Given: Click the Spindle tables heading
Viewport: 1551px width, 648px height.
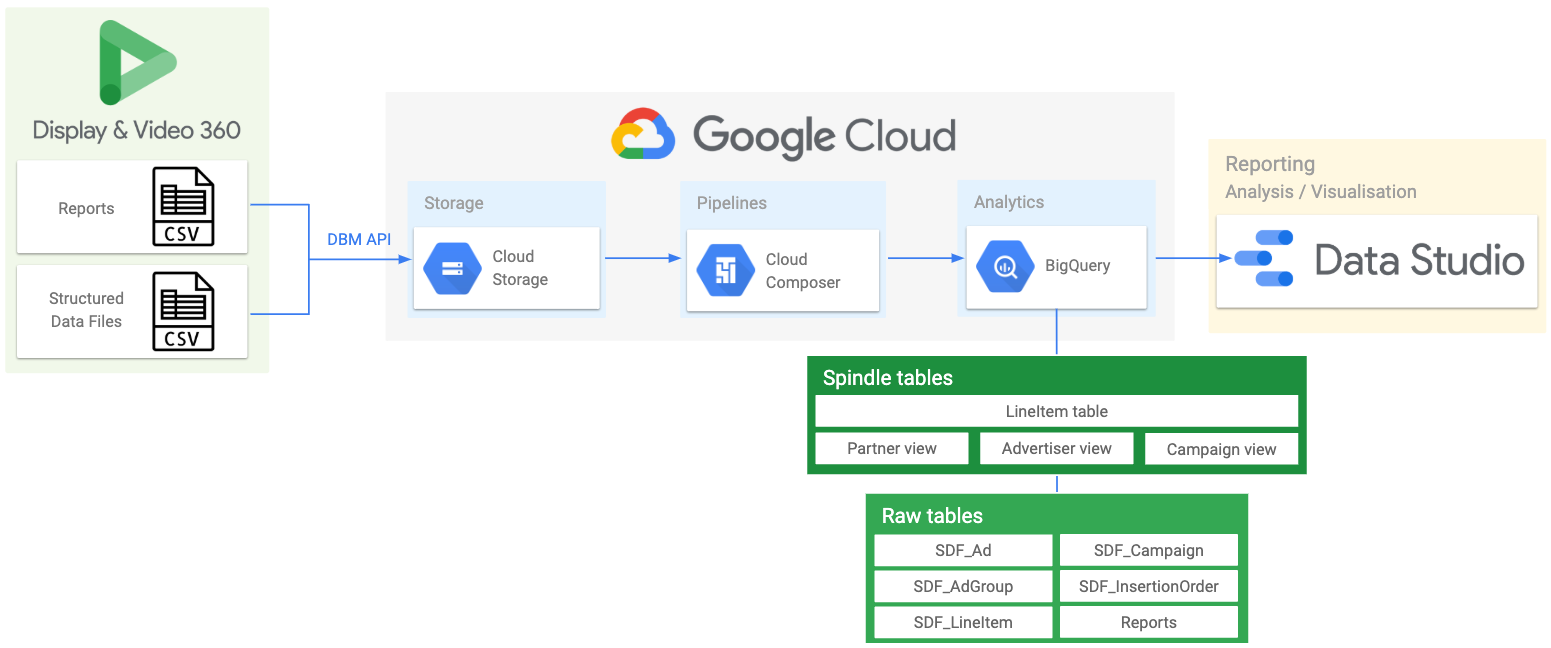Looking at the screenshot, I should point(888,378).
